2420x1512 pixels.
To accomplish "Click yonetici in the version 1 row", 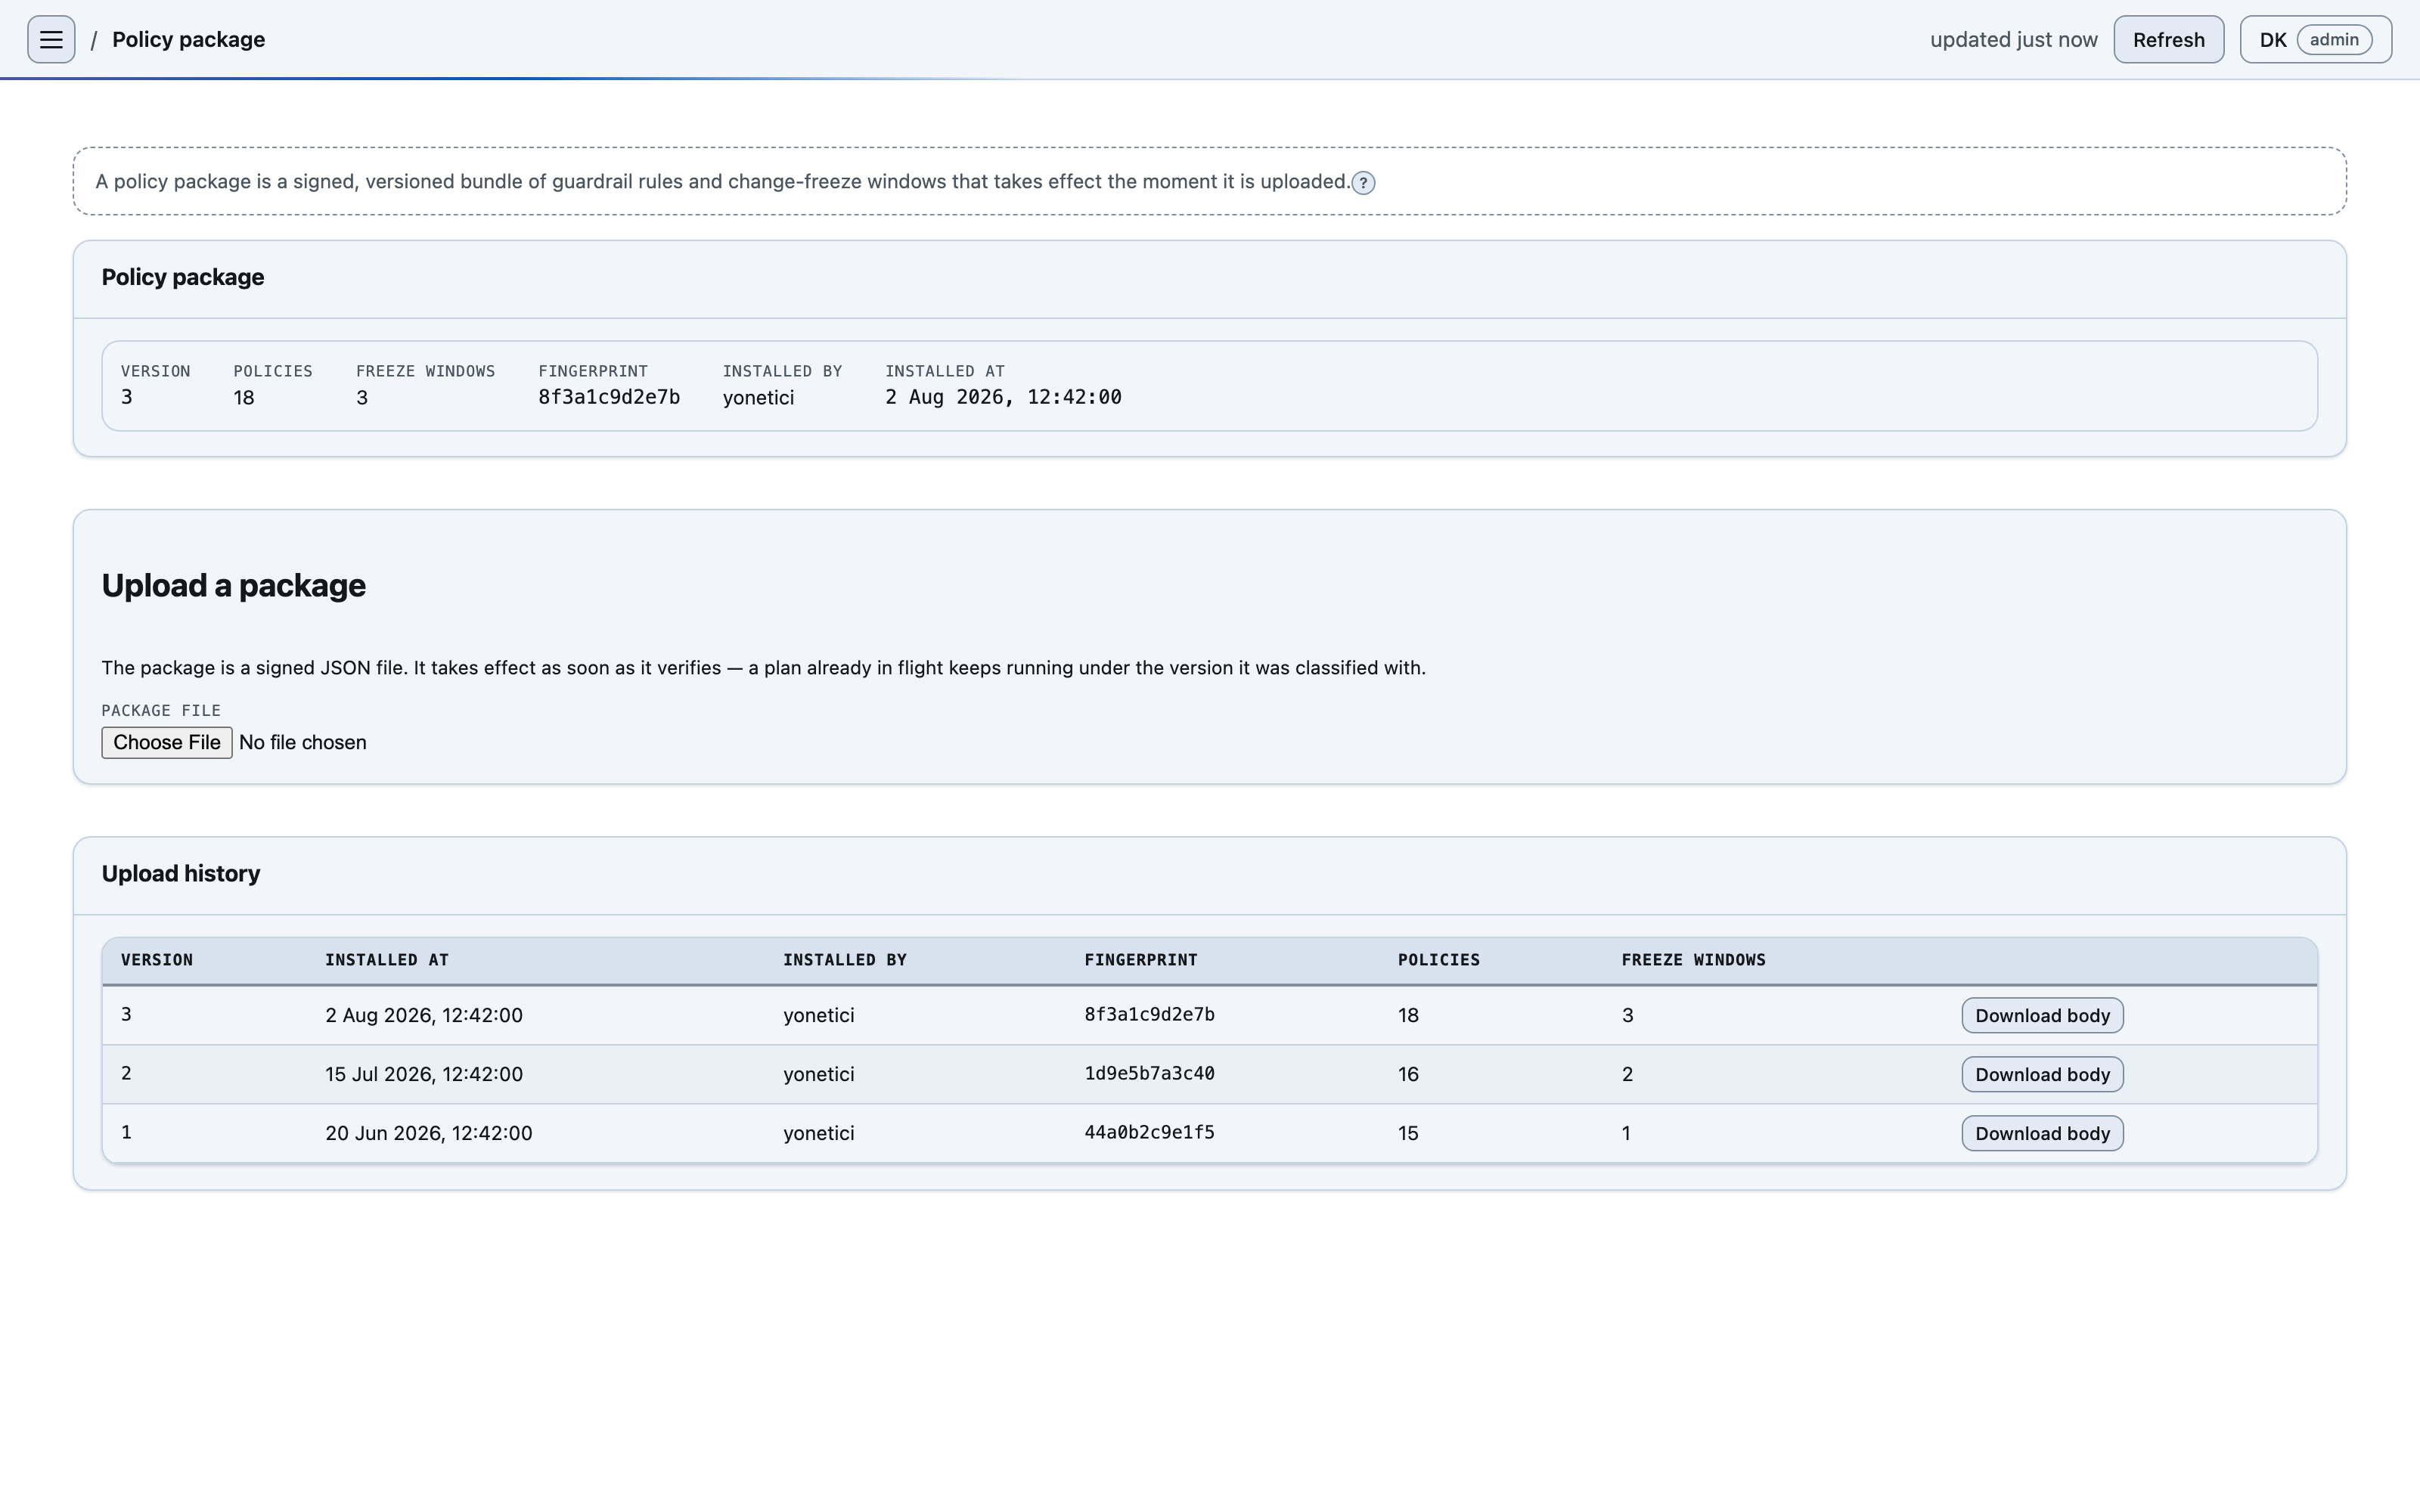I will 819,1133.
